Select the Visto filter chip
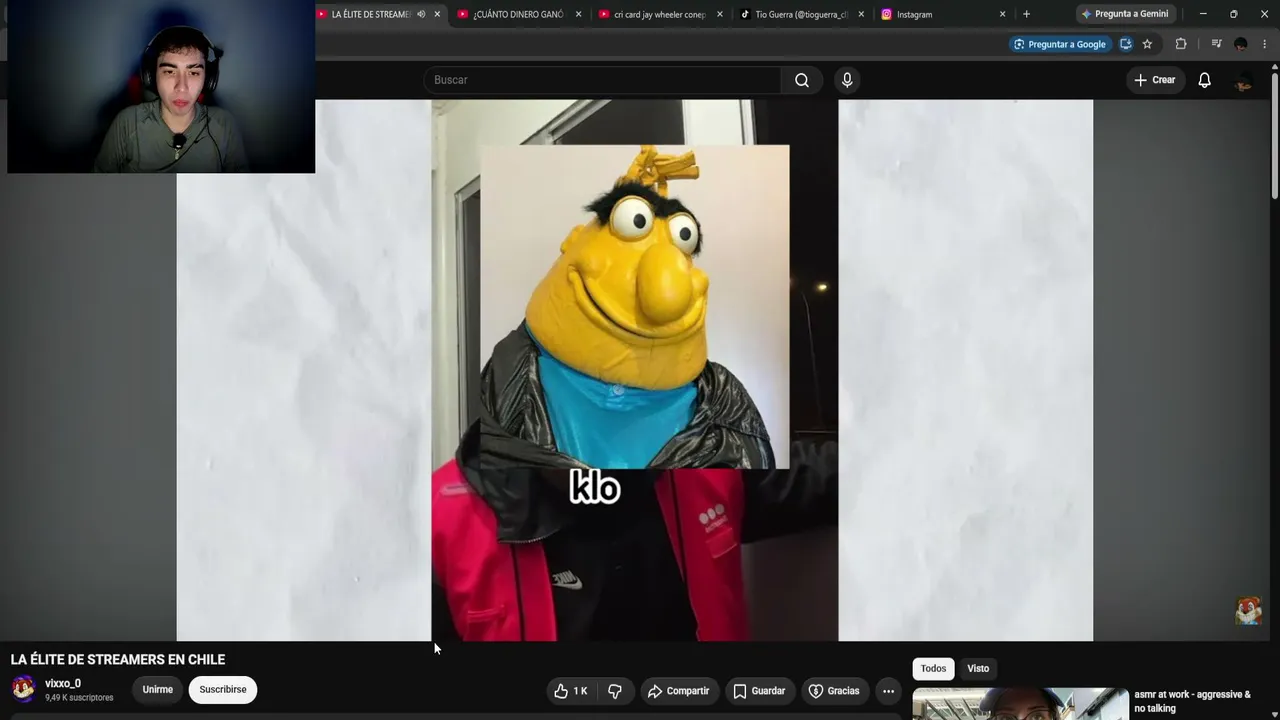 (978, 669)
